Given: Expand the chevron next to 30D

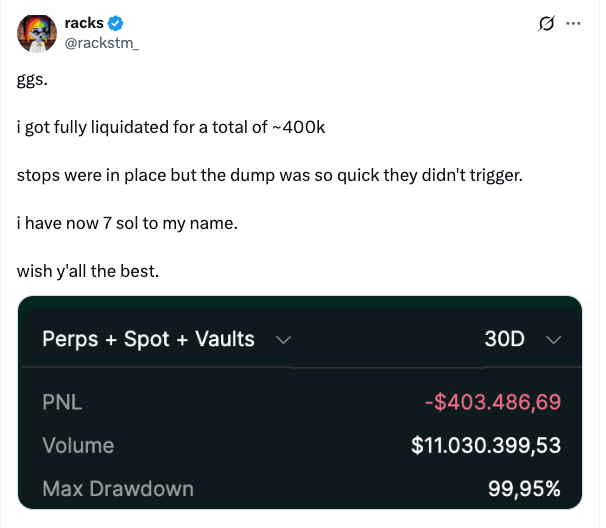Looking at the screenshot, I should [x=555, y=340].
